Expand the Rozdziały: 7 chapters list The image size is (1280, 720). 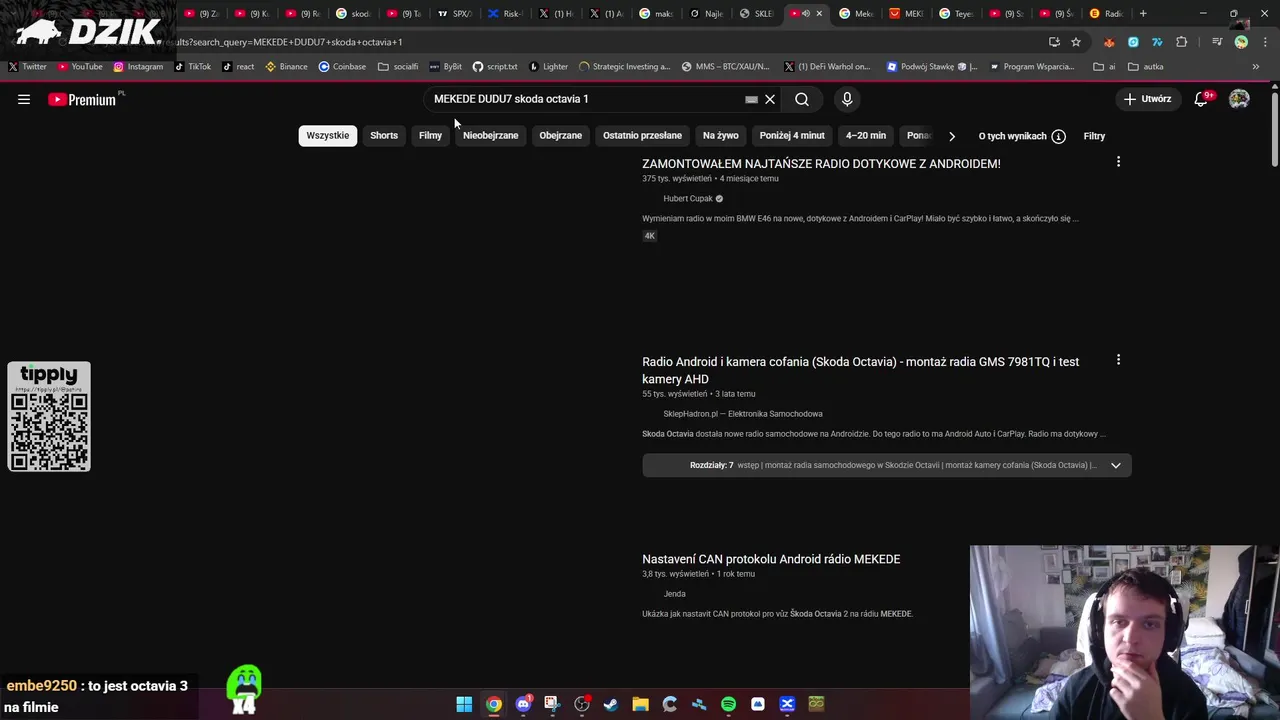click(887, 465)
